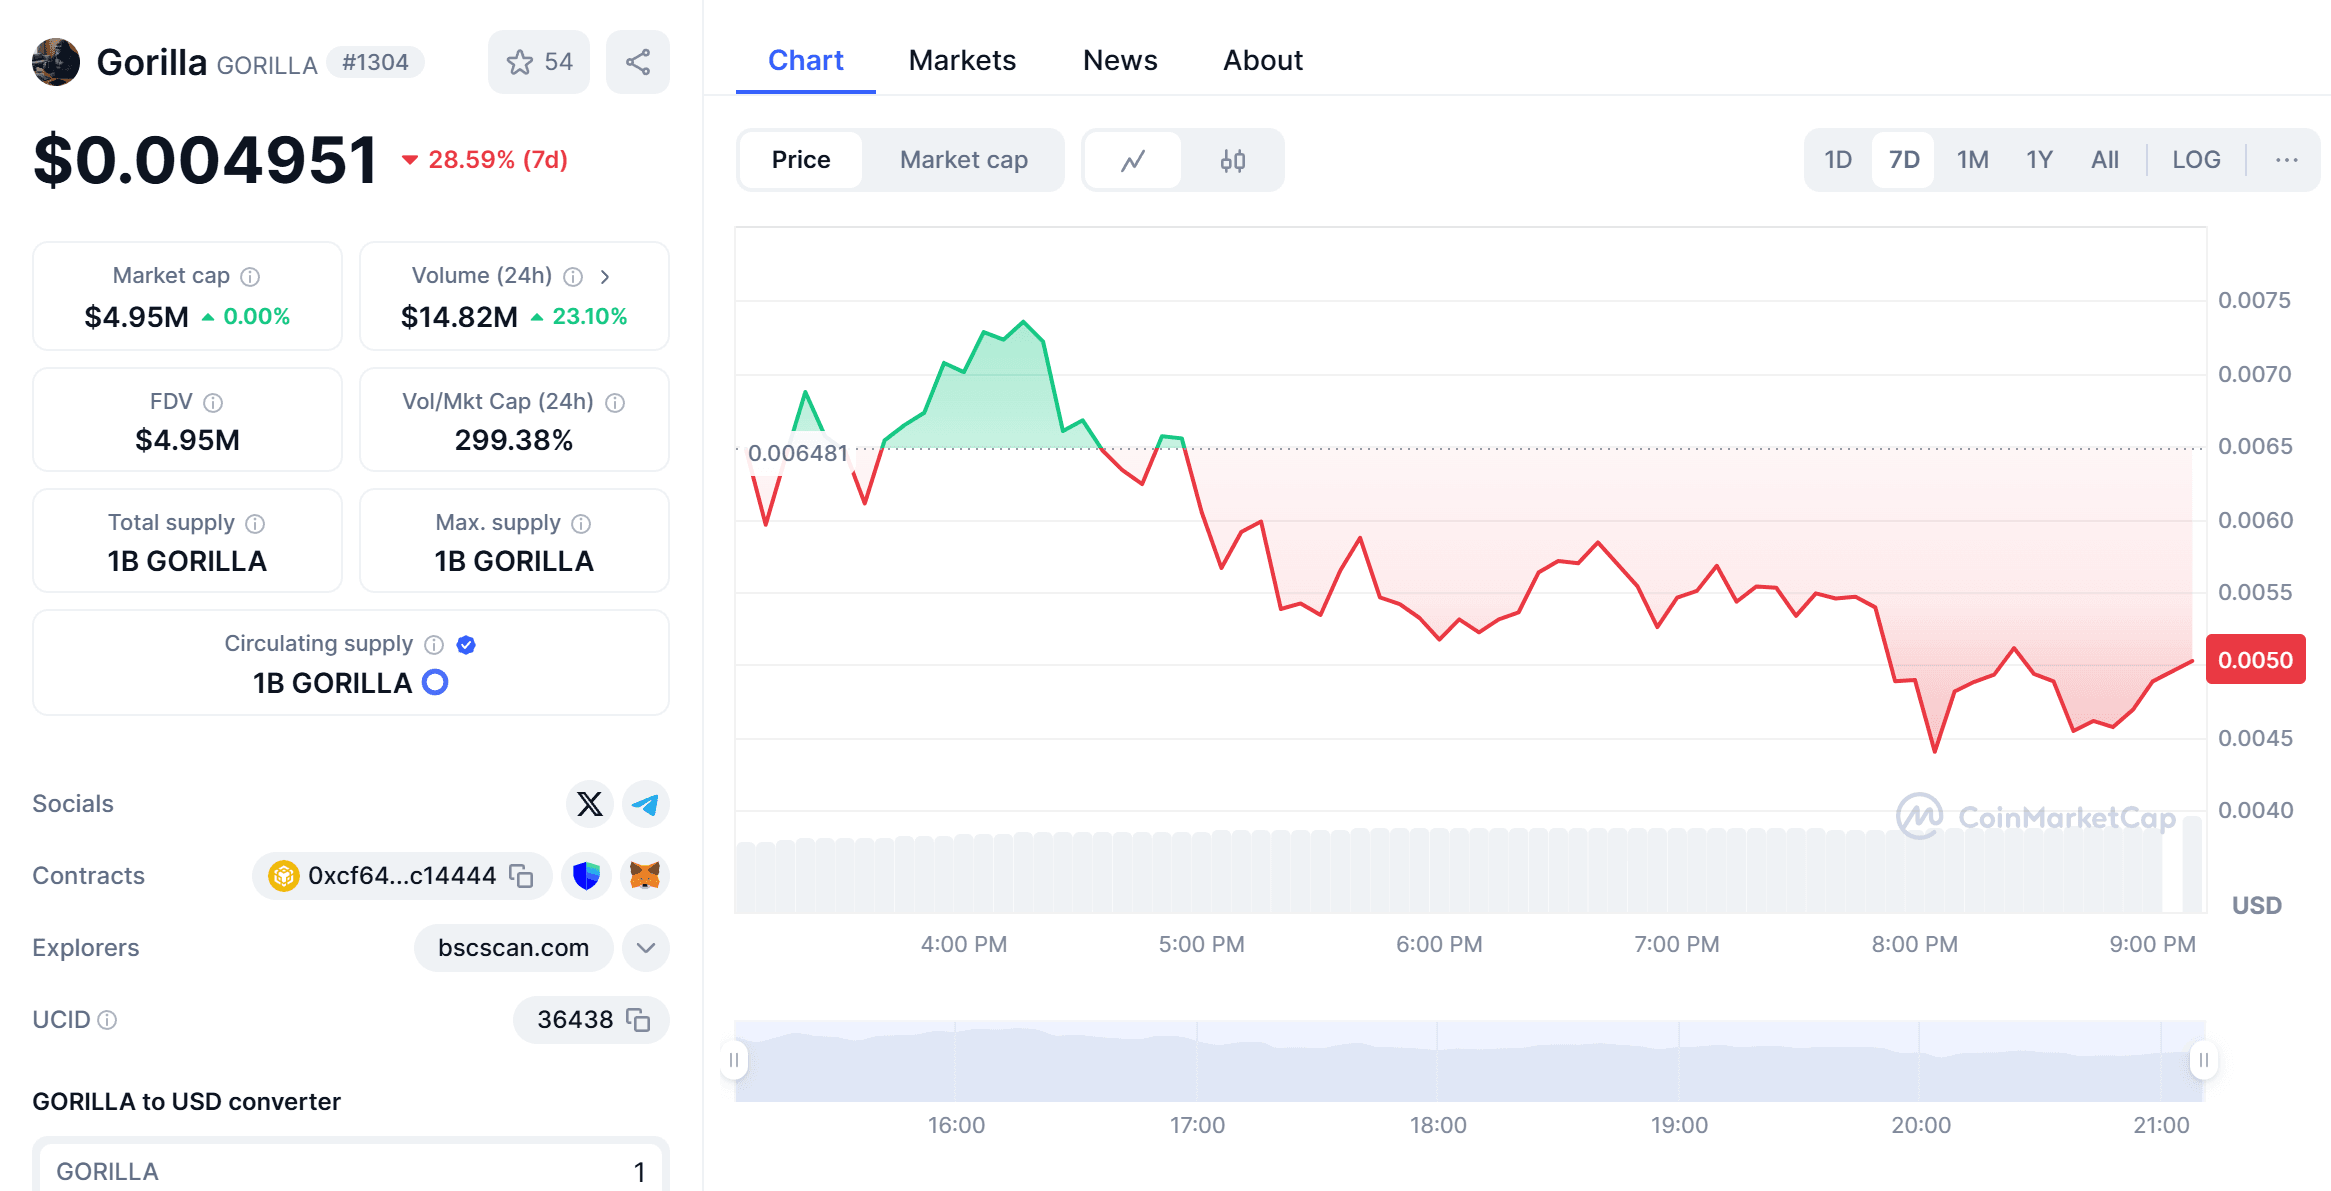
Task: Open the Telegram social link
Action: tap(646, 804)
